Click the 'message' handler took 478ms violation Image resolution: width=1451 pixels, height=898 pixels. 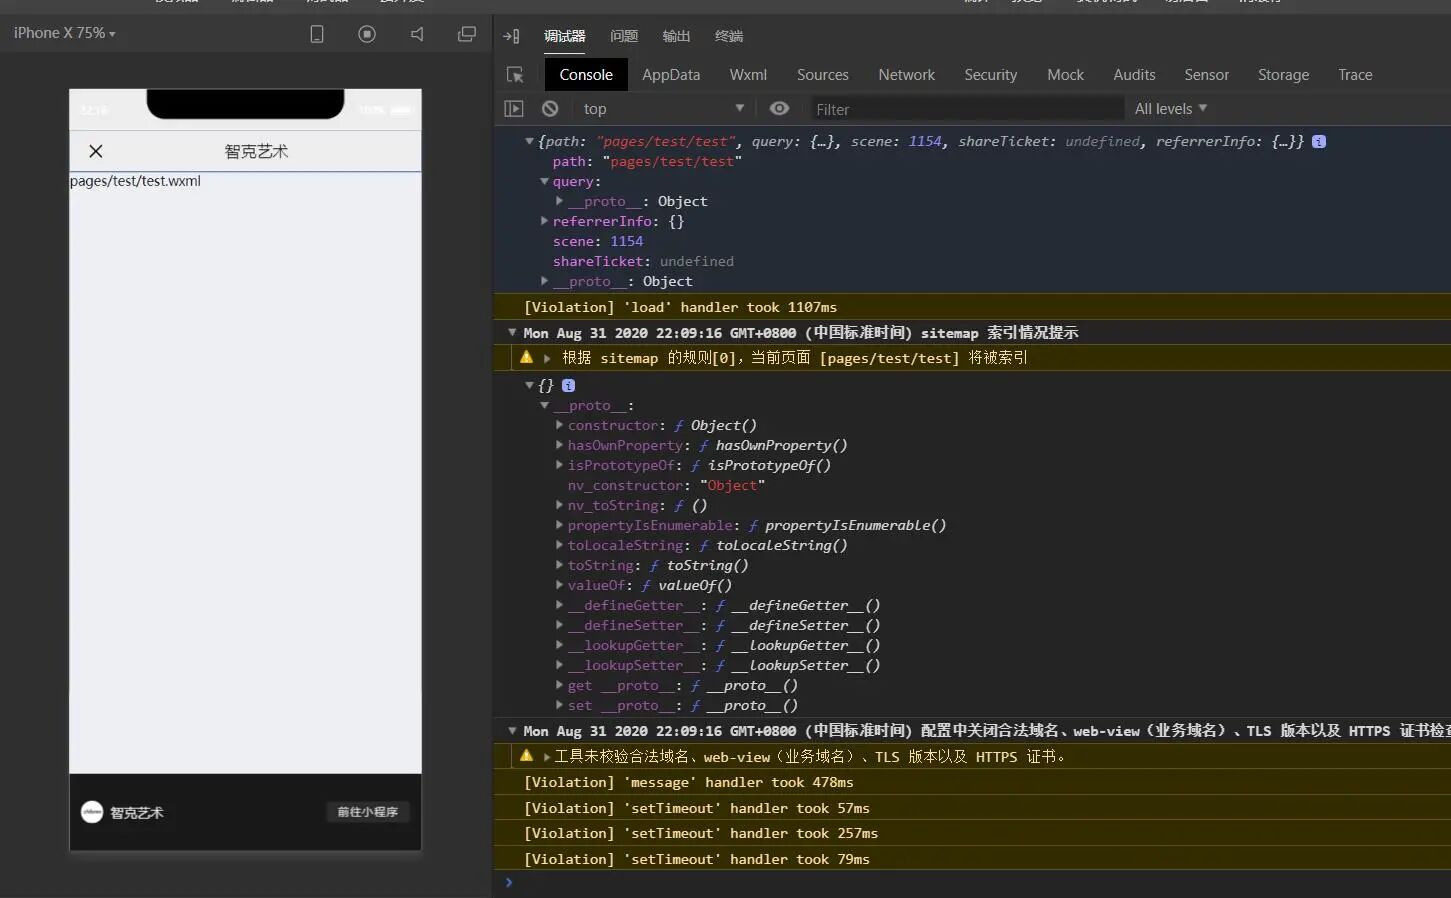click(688, 782)
